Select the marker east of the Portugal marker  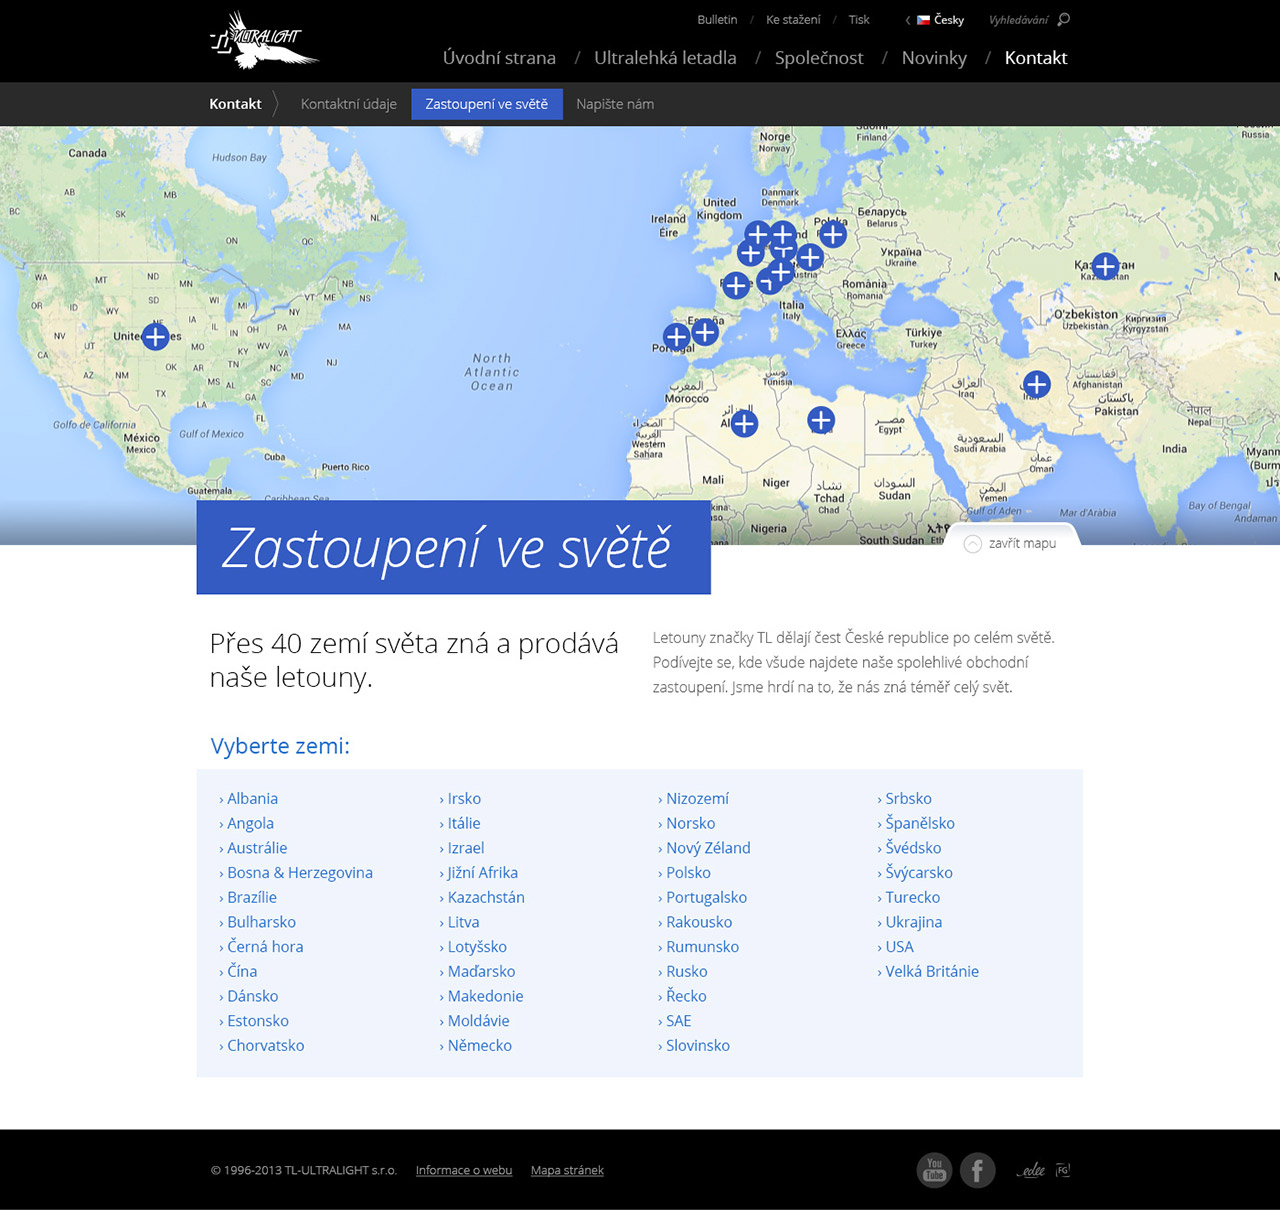point(705,332)
